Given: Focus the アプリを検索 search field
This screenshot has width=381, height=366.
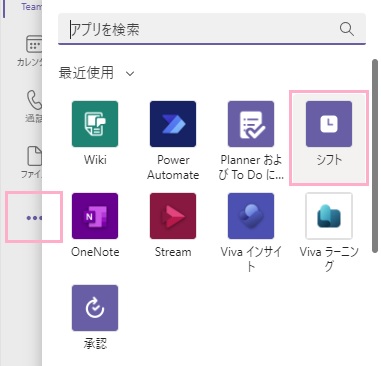Looking at the screenshot, I should tap(212, 29).
